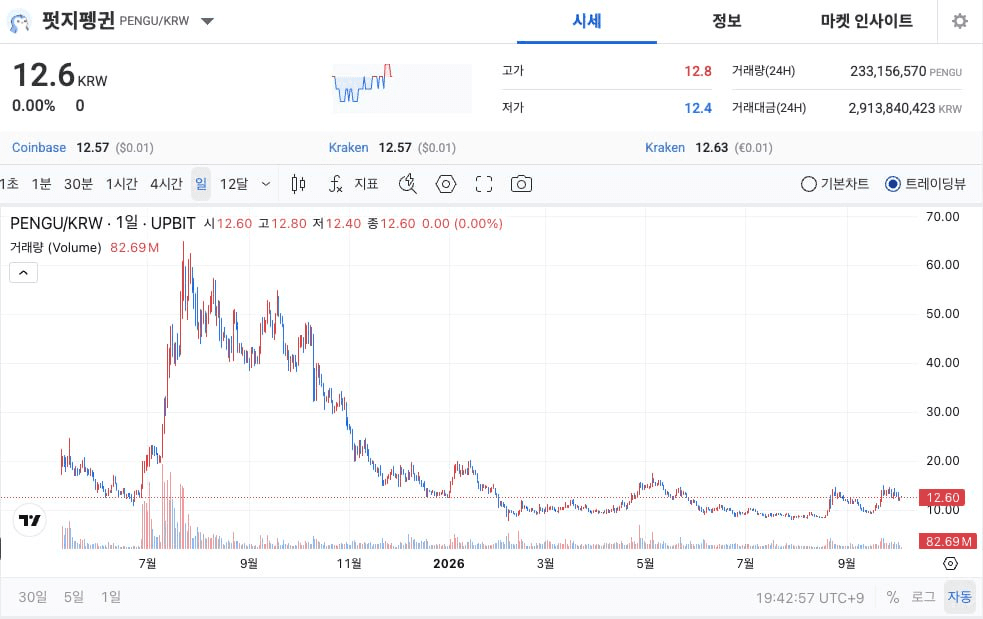Screen dimensions: 983x619
Task: Select the 트레이딩뷰 radio option
Action: [925, 184]
